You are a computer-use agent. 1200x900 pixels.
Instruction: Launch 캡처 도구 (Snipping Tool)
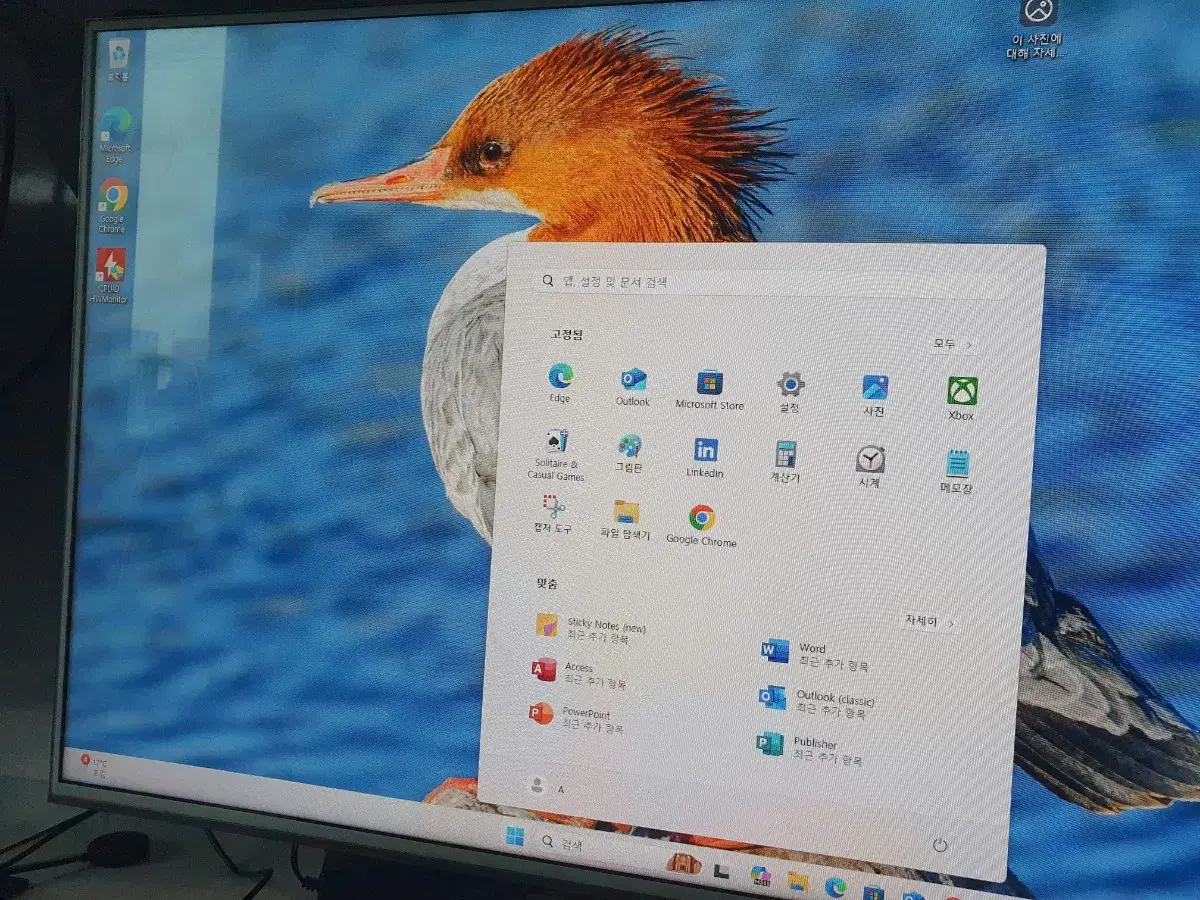point(553,514)
